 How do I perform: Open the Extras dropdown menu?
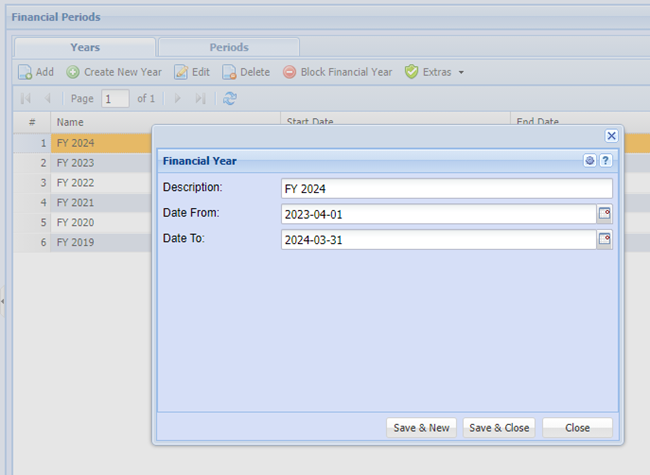tap(434, 72)
